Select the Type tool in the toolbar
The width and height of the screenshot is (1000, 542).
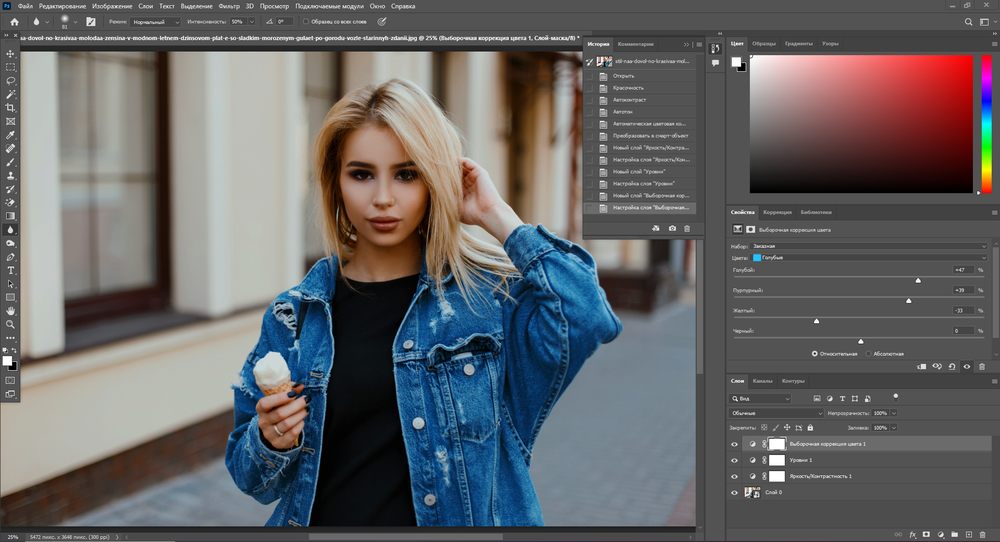(x=11, y=270)
